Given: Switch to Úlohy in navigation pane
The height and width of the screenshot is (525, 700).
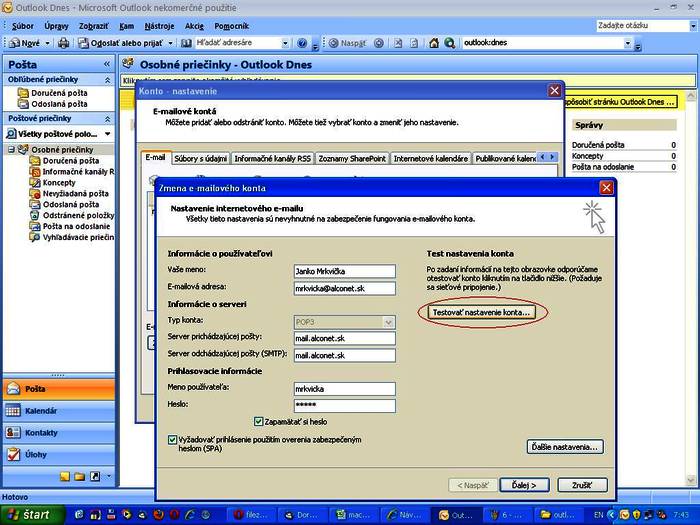Looking at the screenshot, I should tap(59, 454).
